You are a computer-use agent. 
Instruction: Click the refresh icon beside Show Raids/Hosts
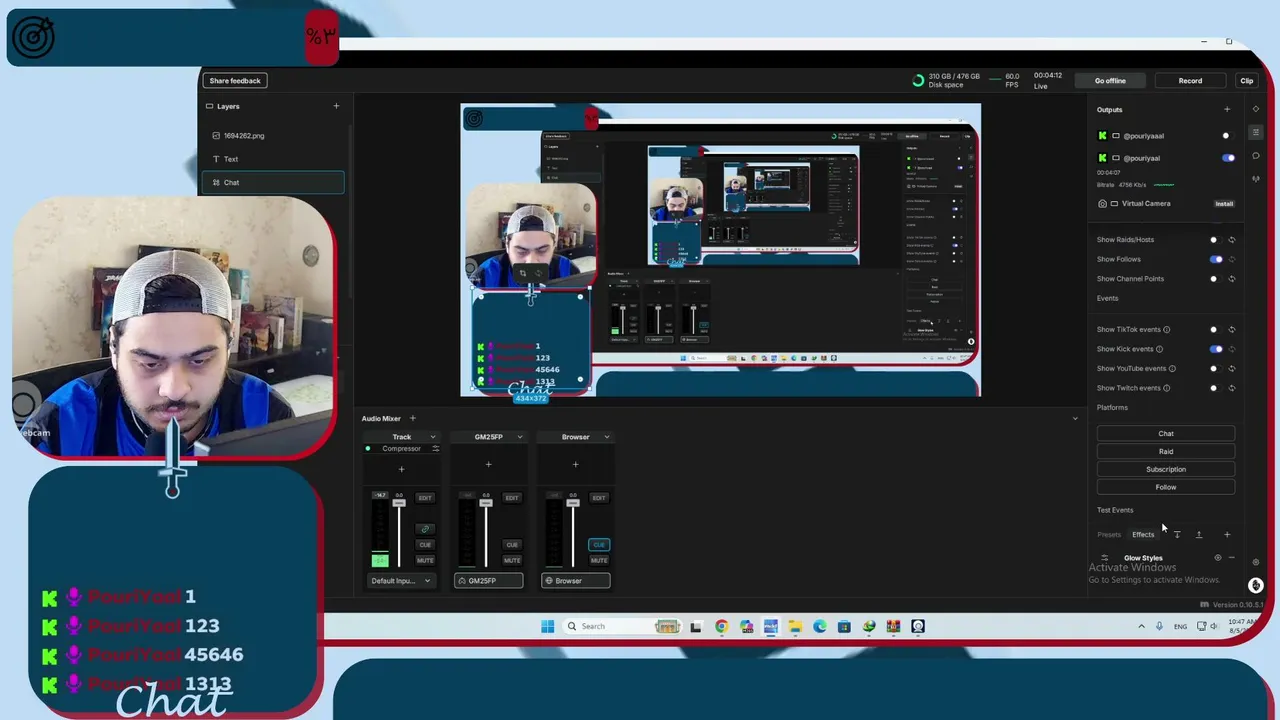click(x=1232, y=240)
